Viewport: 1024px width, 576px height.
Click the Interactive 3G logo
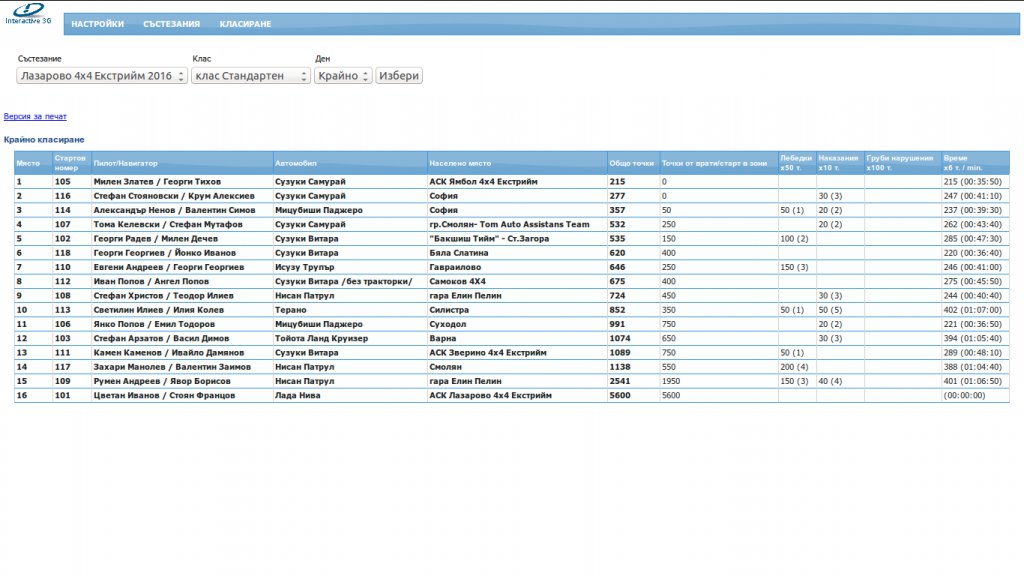pyautogui.click(x=29, y=14)
